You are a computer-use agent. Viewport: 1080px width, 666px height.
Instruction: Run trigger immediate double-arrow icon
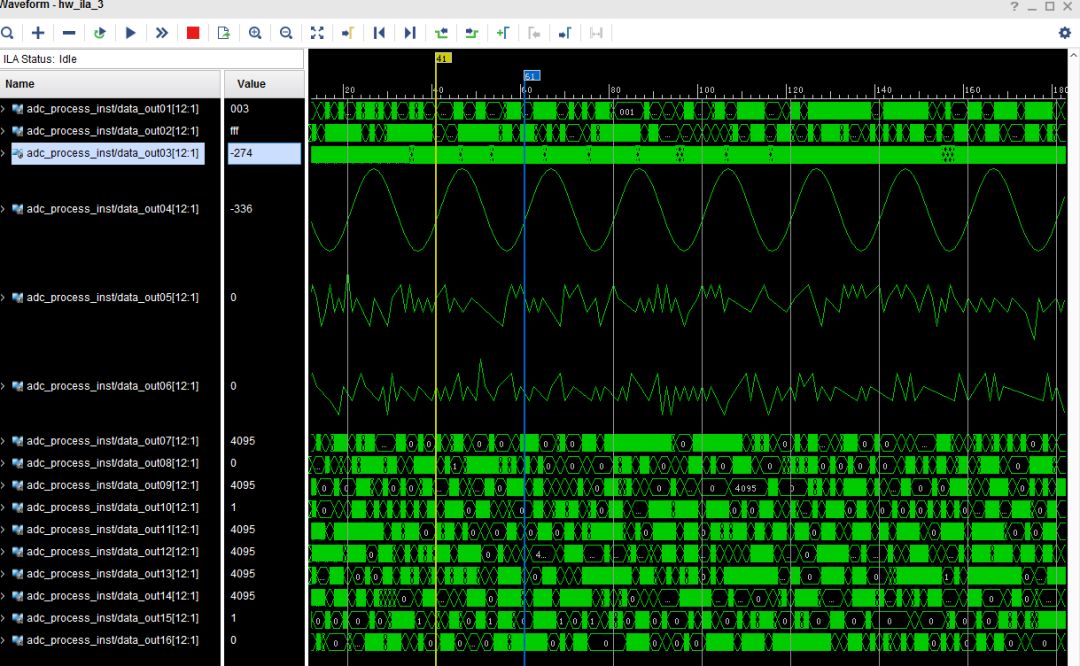162,33
